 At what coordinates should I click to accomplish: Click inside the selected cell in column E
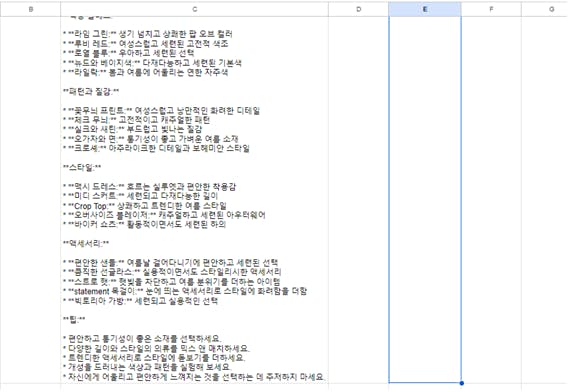point(425,200)
